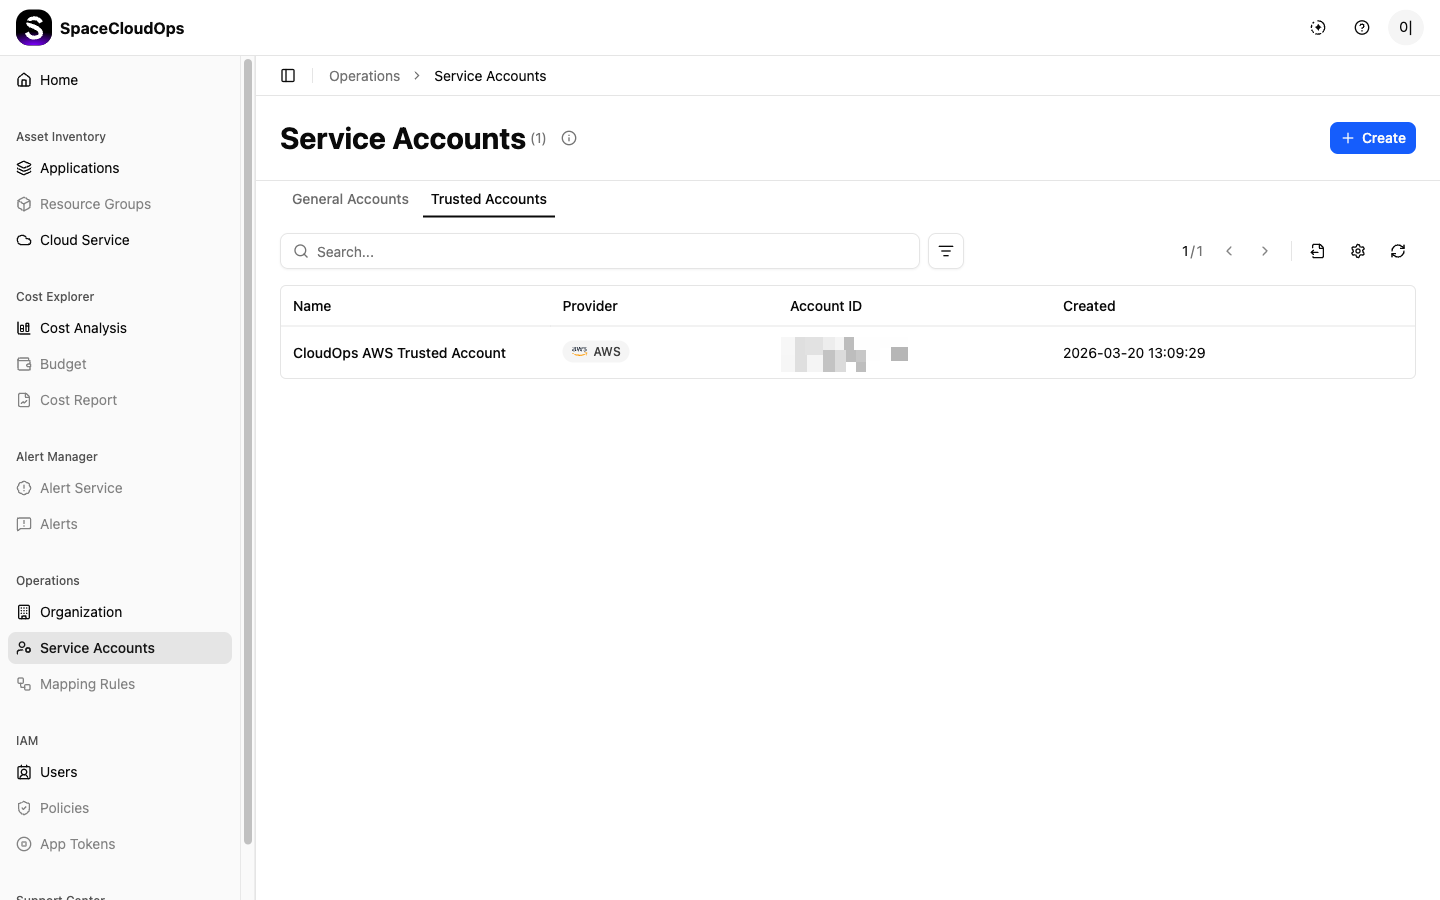Switch to General Accounts tab

[350, 199]
